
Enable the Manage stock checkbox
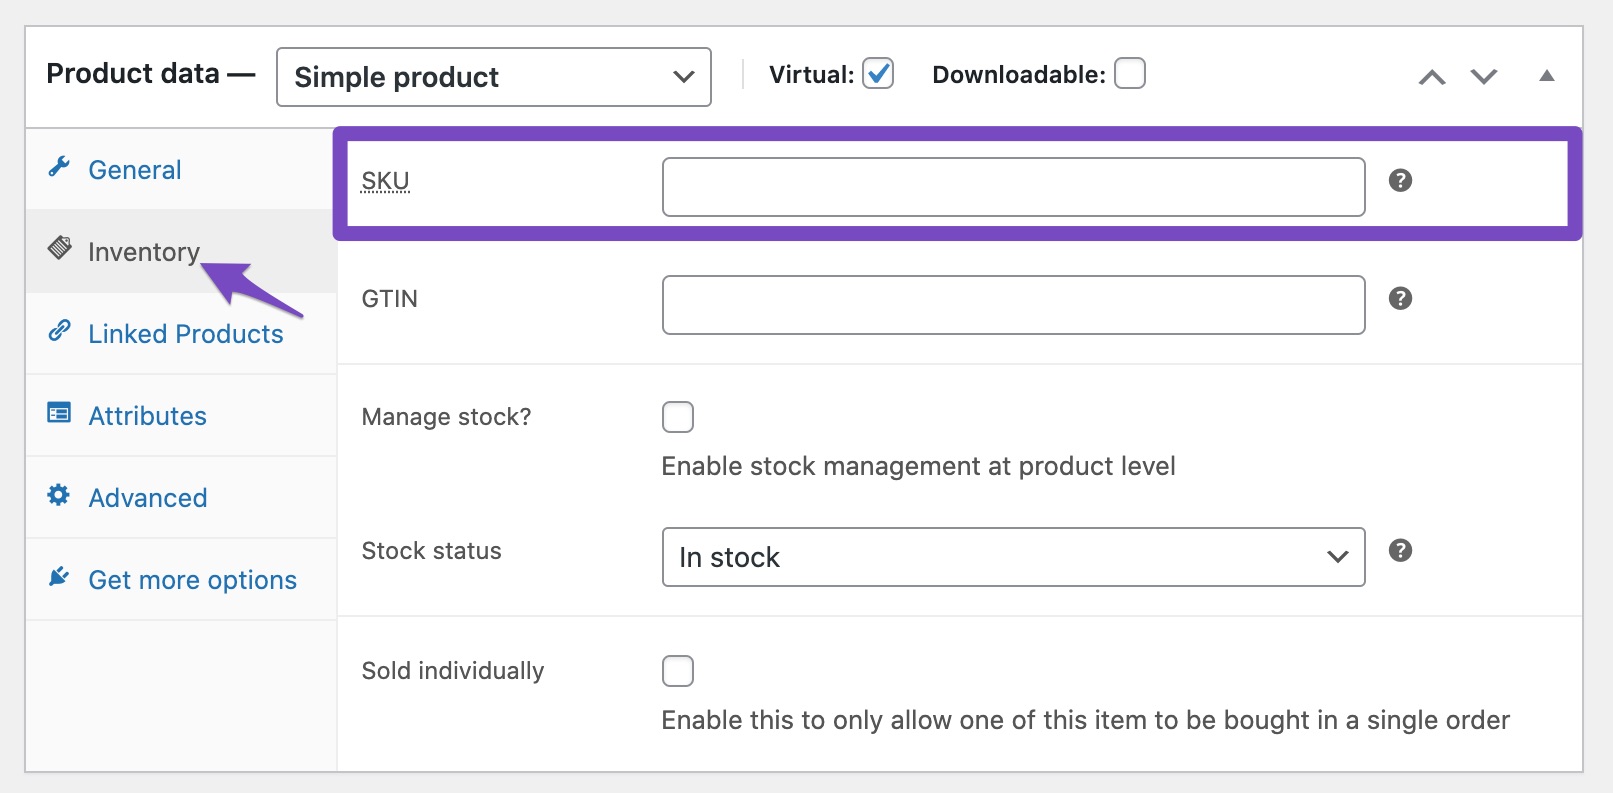coord(678,417)
